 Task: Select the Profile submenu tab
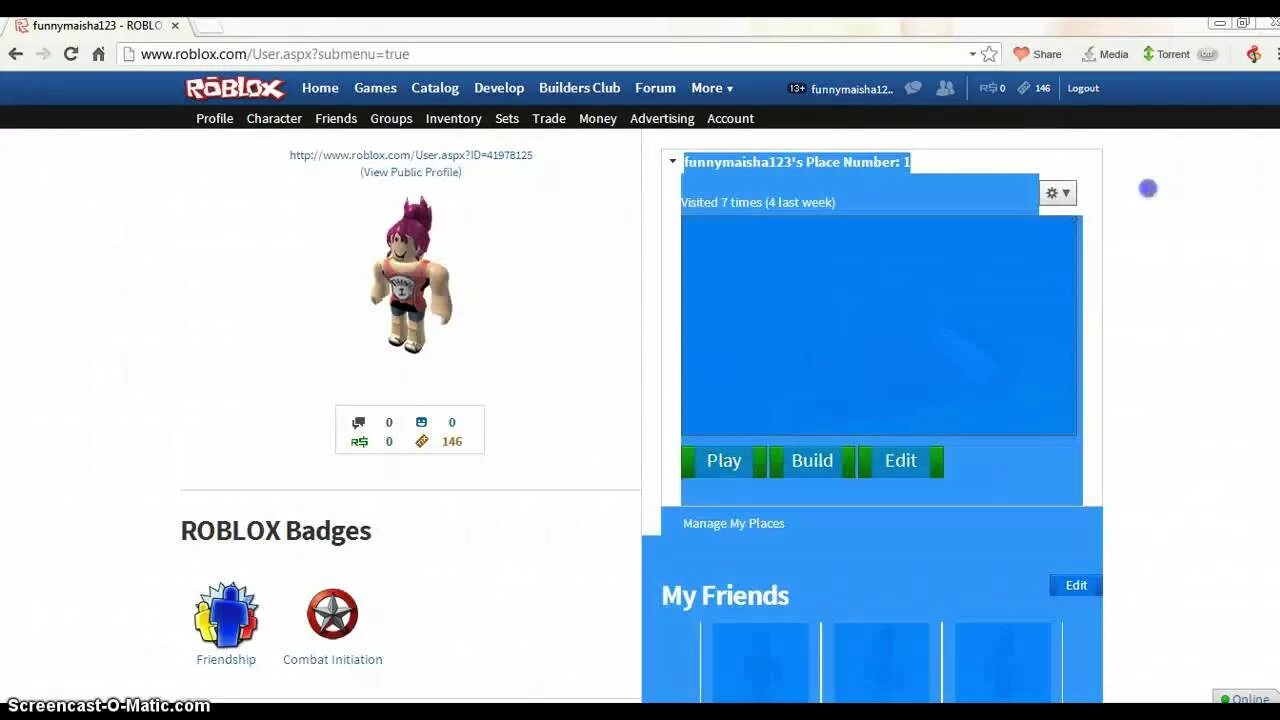[x=214, y=118]
